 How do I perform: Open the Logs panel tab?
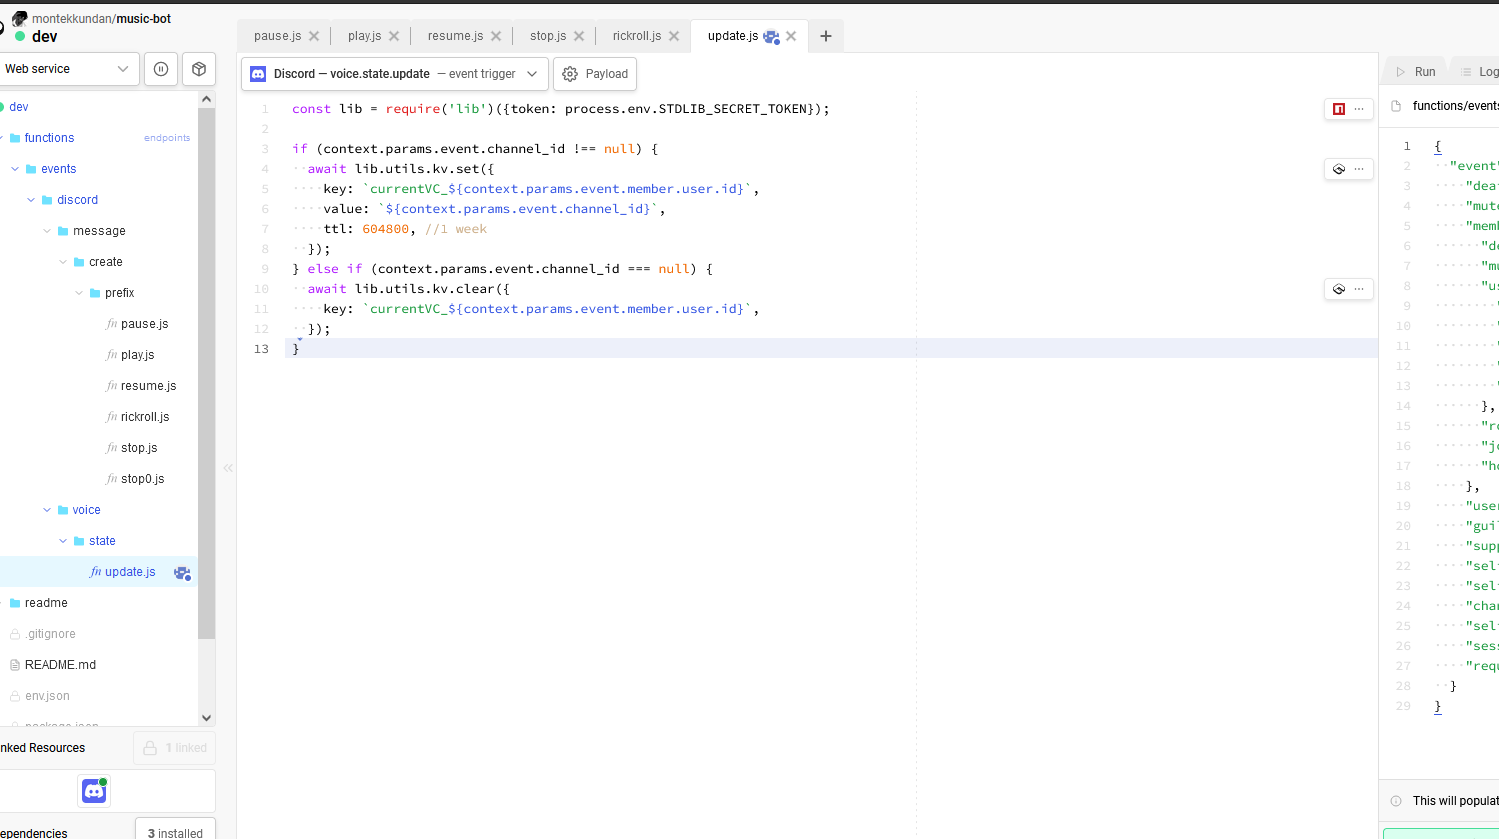click(x=1480, y=72)
